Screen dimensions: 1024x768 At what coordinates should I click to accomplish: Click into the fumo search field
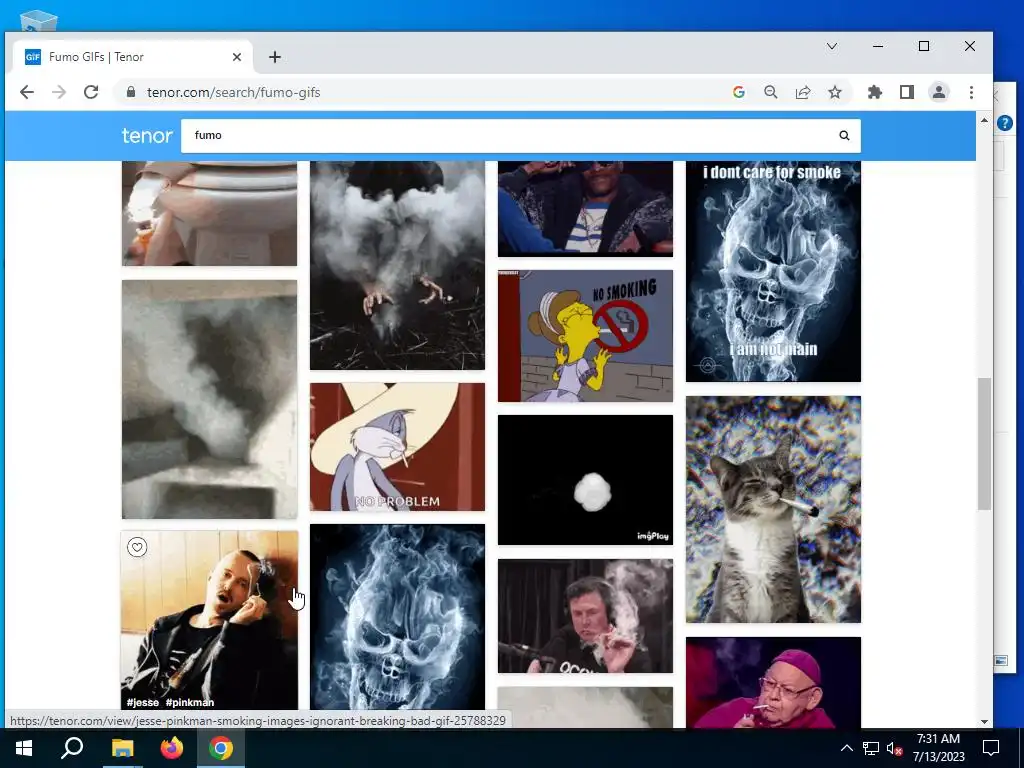[509, 136]
